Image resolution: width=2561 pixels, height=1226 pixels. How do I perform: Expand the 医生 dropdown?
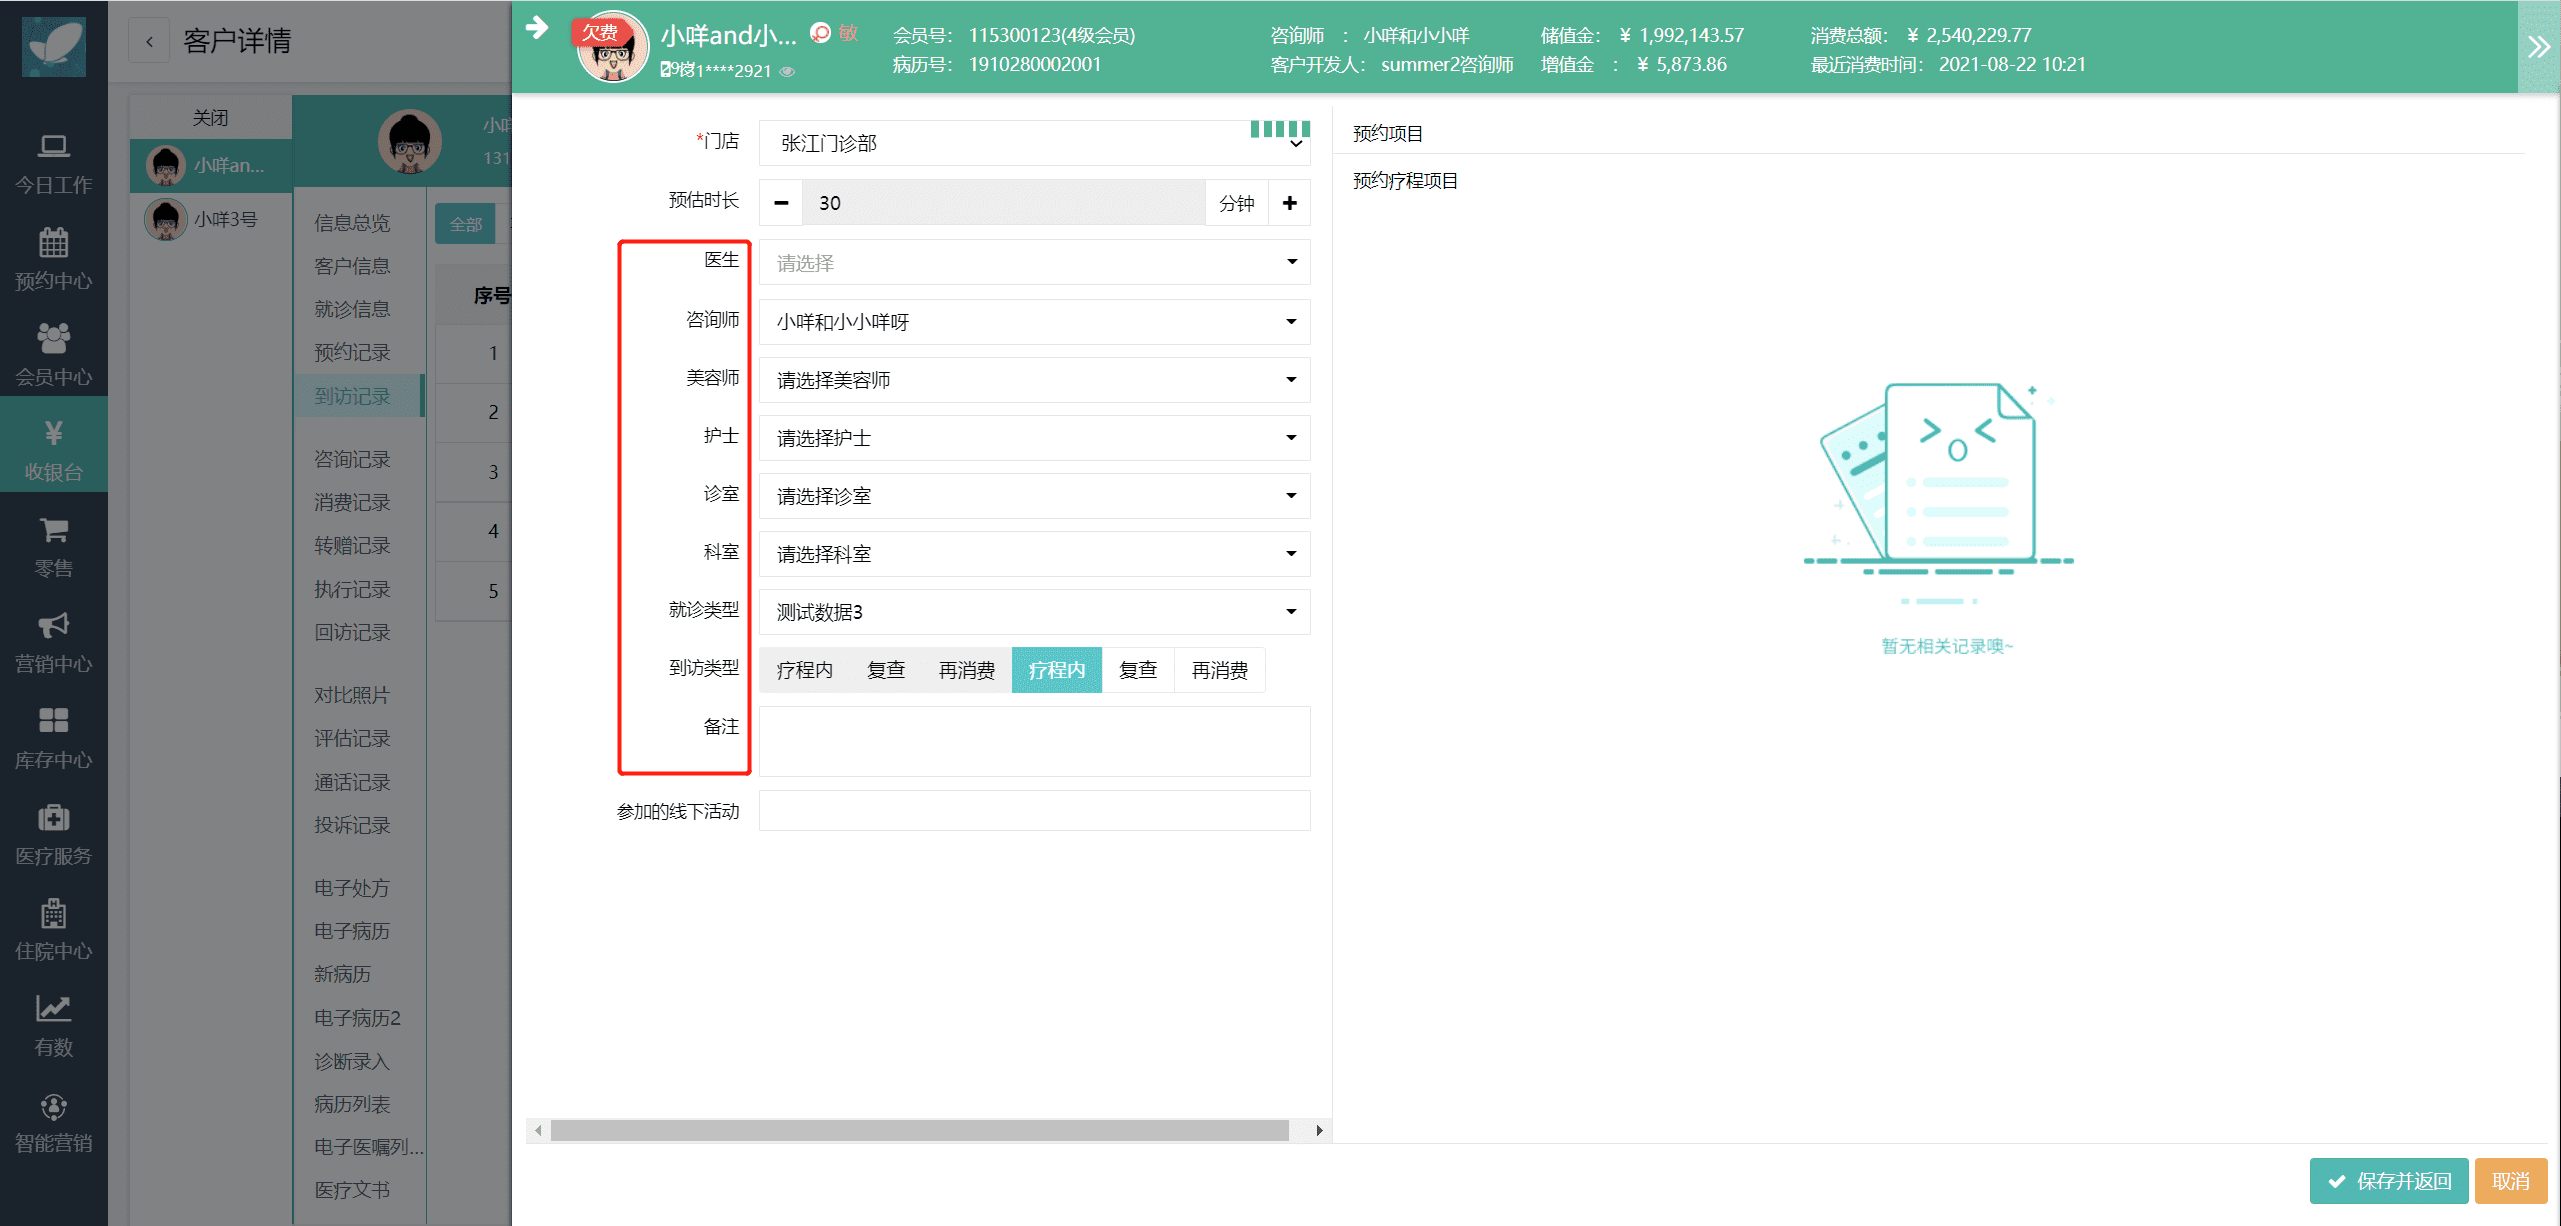[1034, 263]
